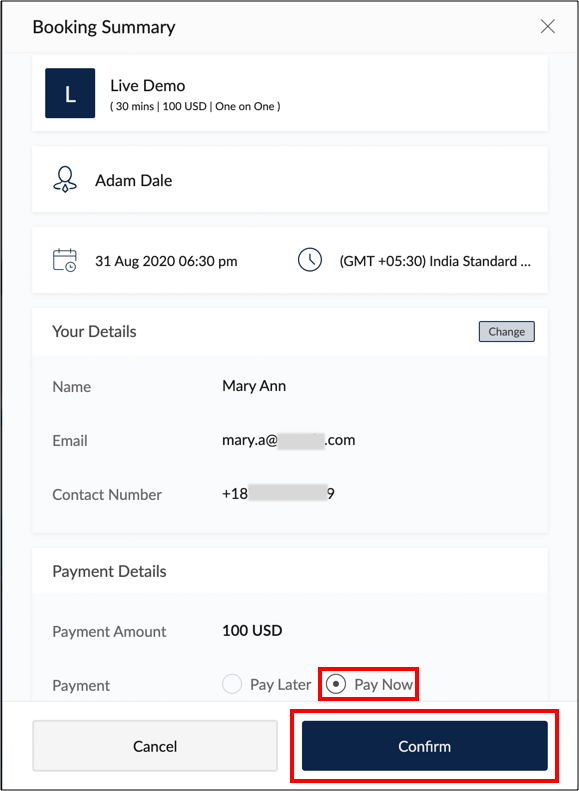This screenshot has width=579, height=791.
Task: Click Change to edit your details
Action: [x=506, y=331]
